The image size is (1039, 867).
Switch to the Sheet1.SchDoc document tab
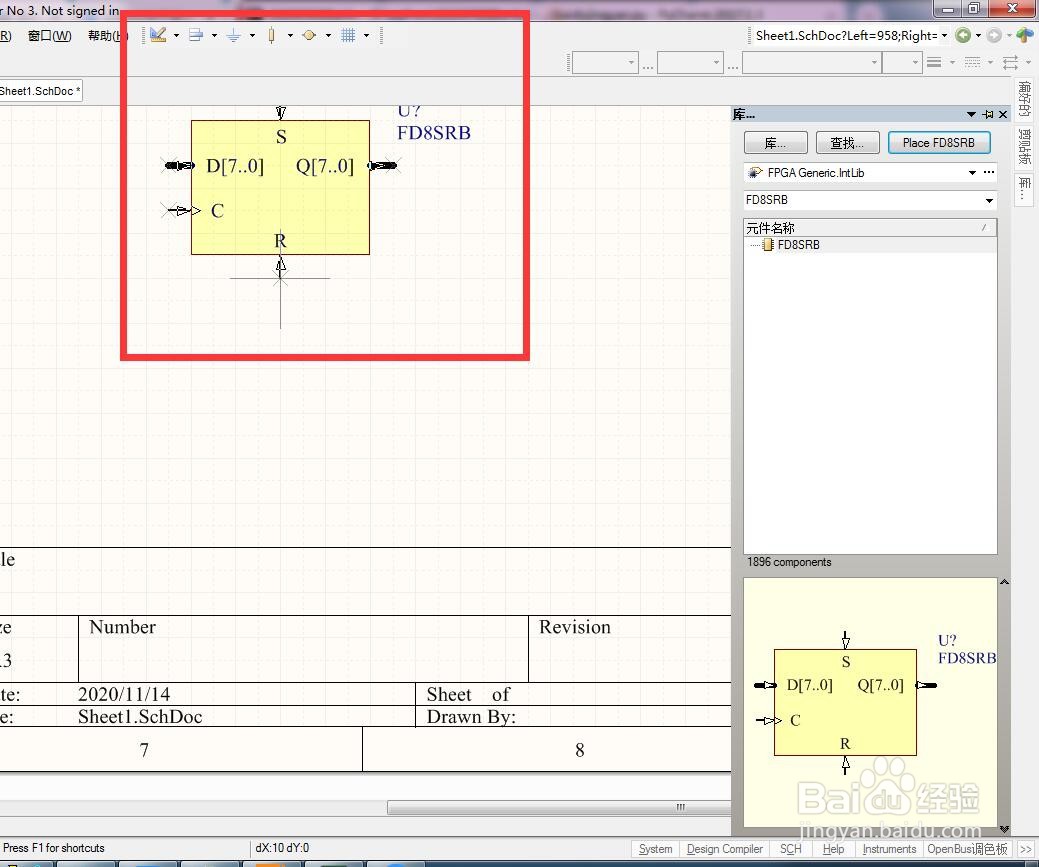point(40,91)
